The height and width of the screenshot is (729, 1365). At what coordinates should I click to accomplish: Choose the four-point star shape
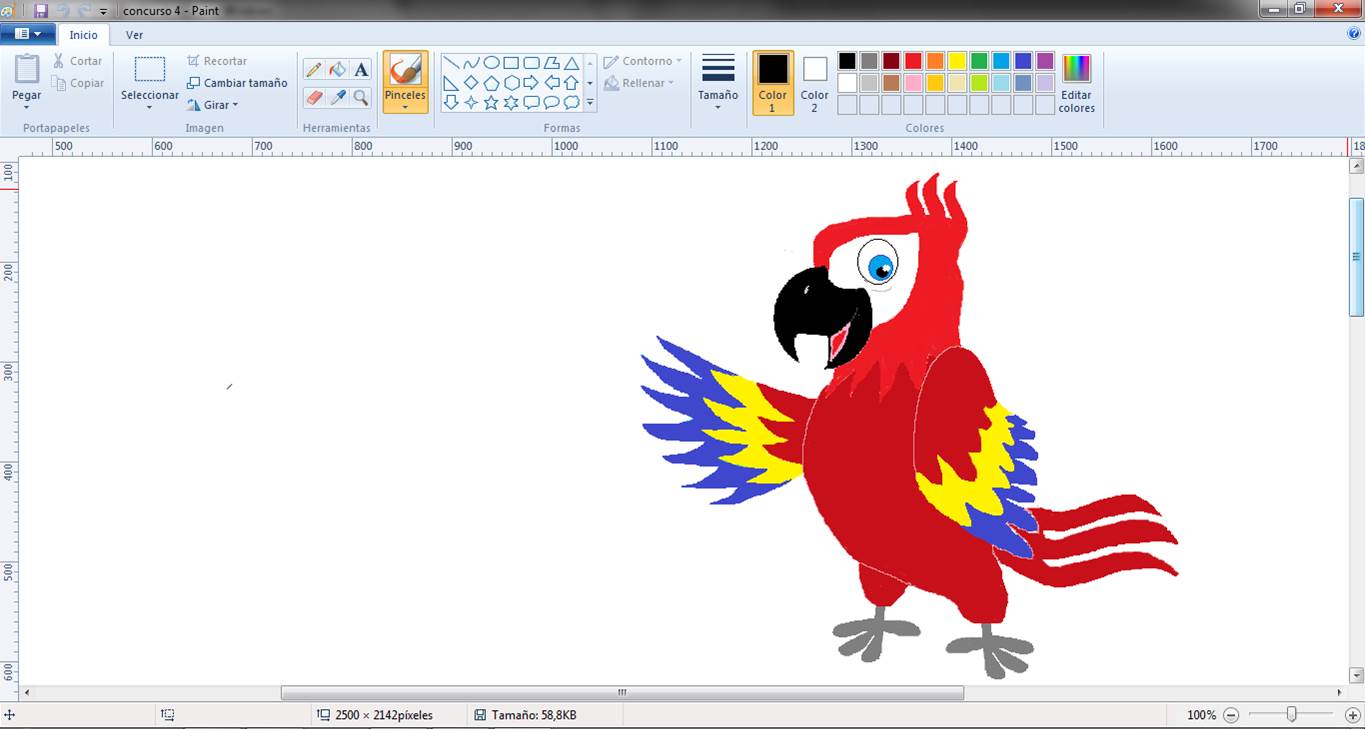click(x=471, y=102)
